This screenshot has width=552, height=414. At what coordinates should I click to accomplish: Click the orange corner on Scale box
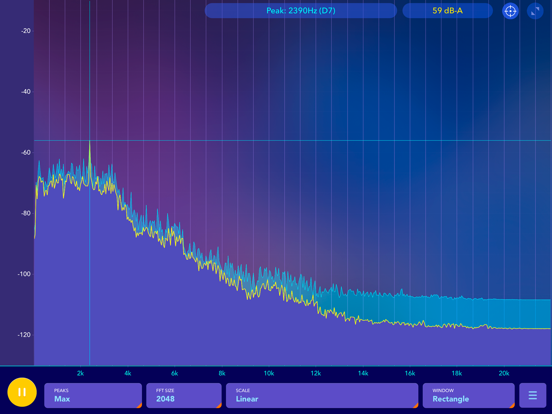(415, 406)
